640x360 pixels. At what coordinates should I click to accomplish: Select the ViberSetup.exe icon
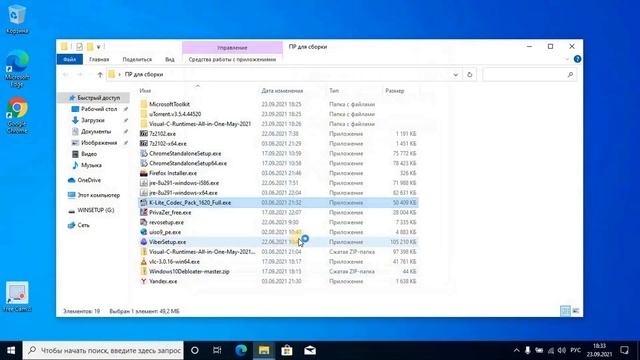coord(144,242)
